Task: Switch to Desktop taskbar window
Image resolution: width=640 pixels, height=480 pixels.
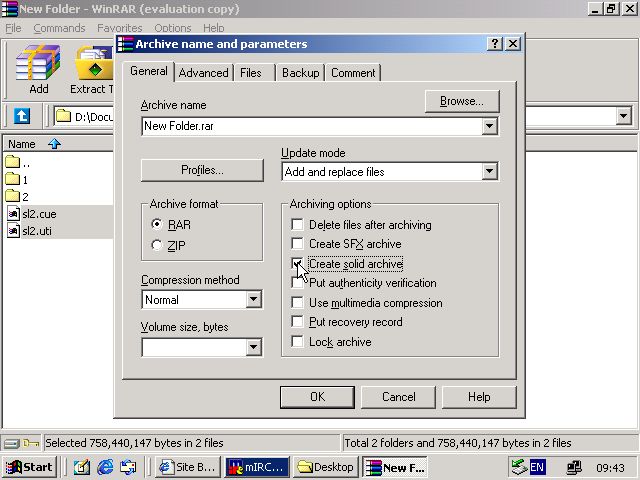Action: pos(327,467)
